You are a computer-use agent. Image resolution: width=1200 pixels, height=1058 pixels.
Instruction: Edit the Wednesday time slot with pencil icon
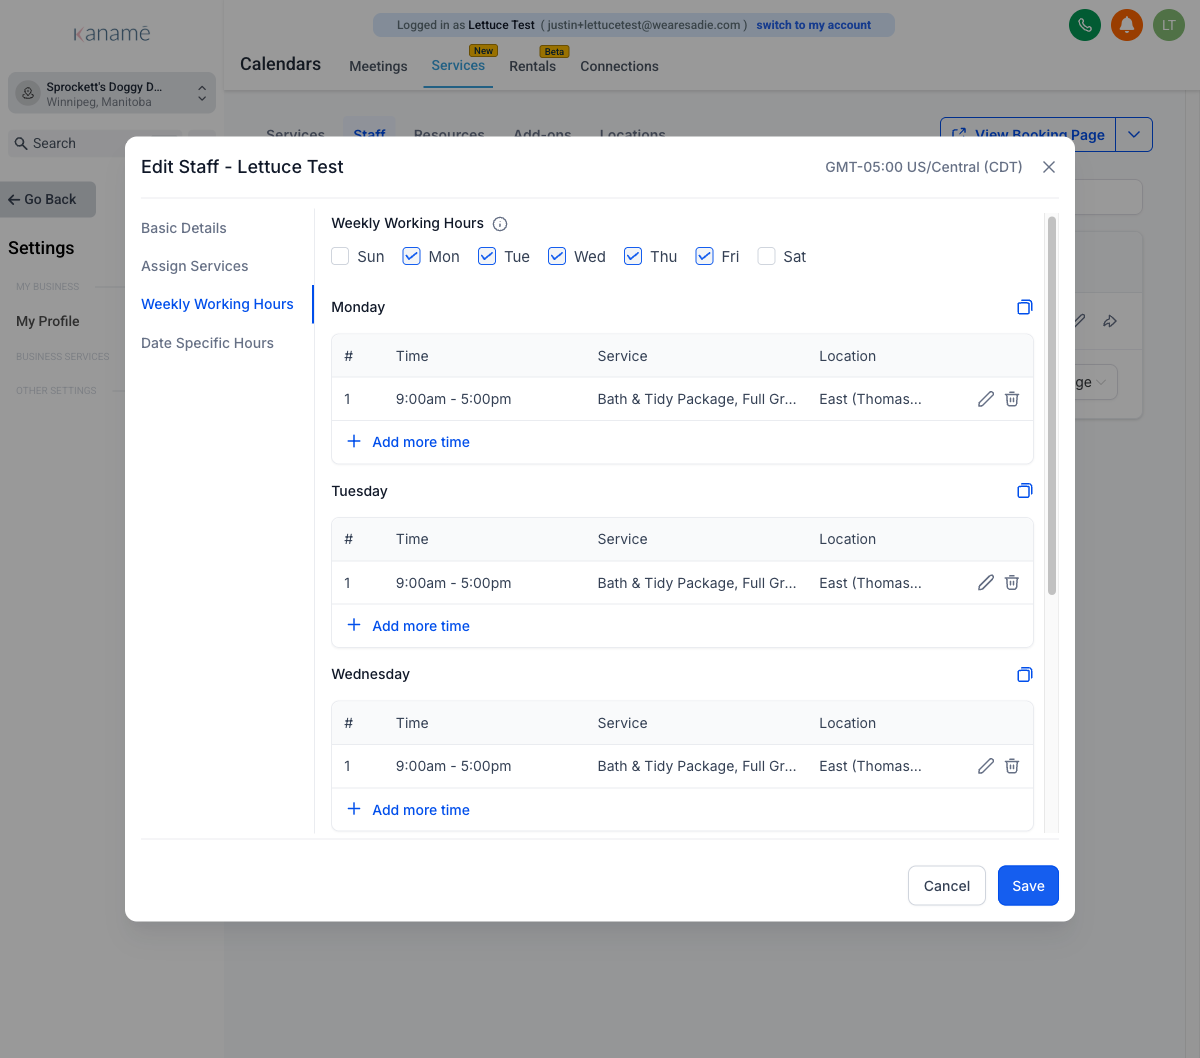pyautogui.click(x=986, y=766)
